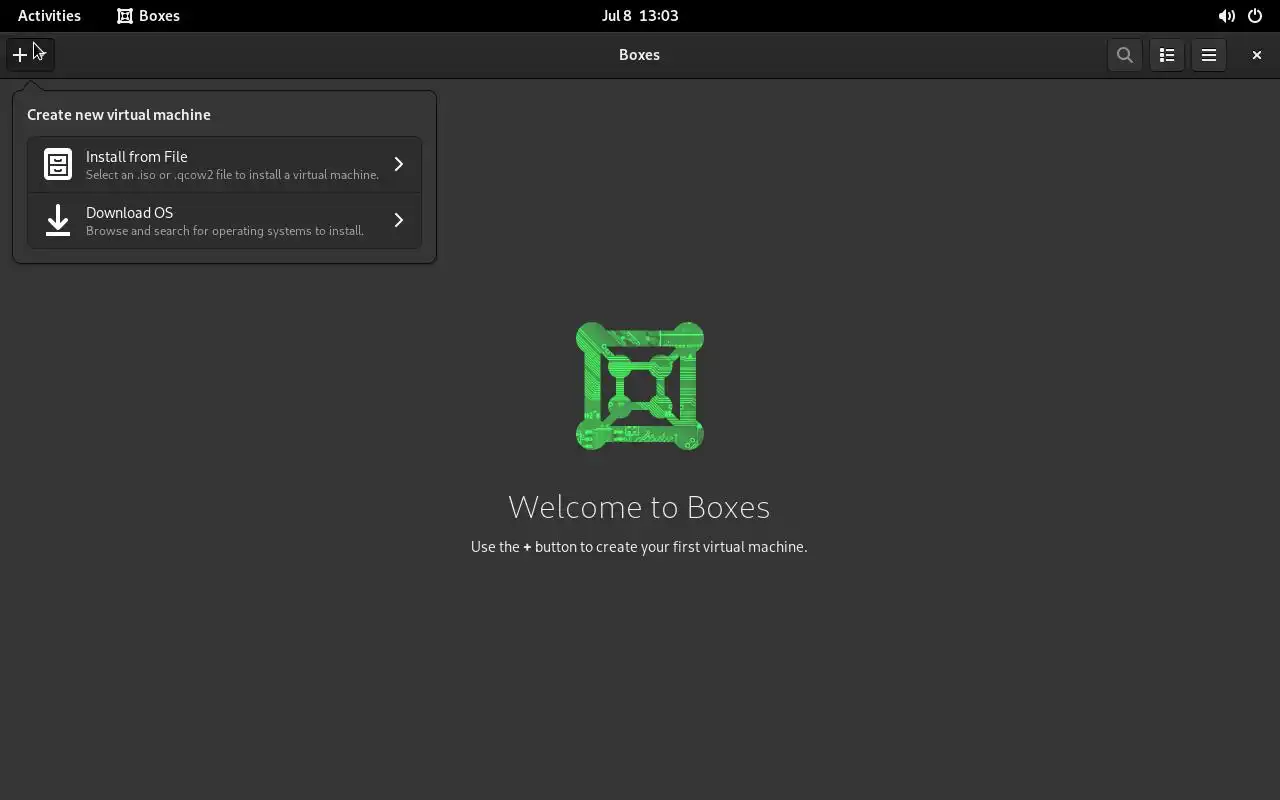Viewport: 1280px width, 800px height.
Task: Expand the Install from File chevron
Action: click(398, 164)
